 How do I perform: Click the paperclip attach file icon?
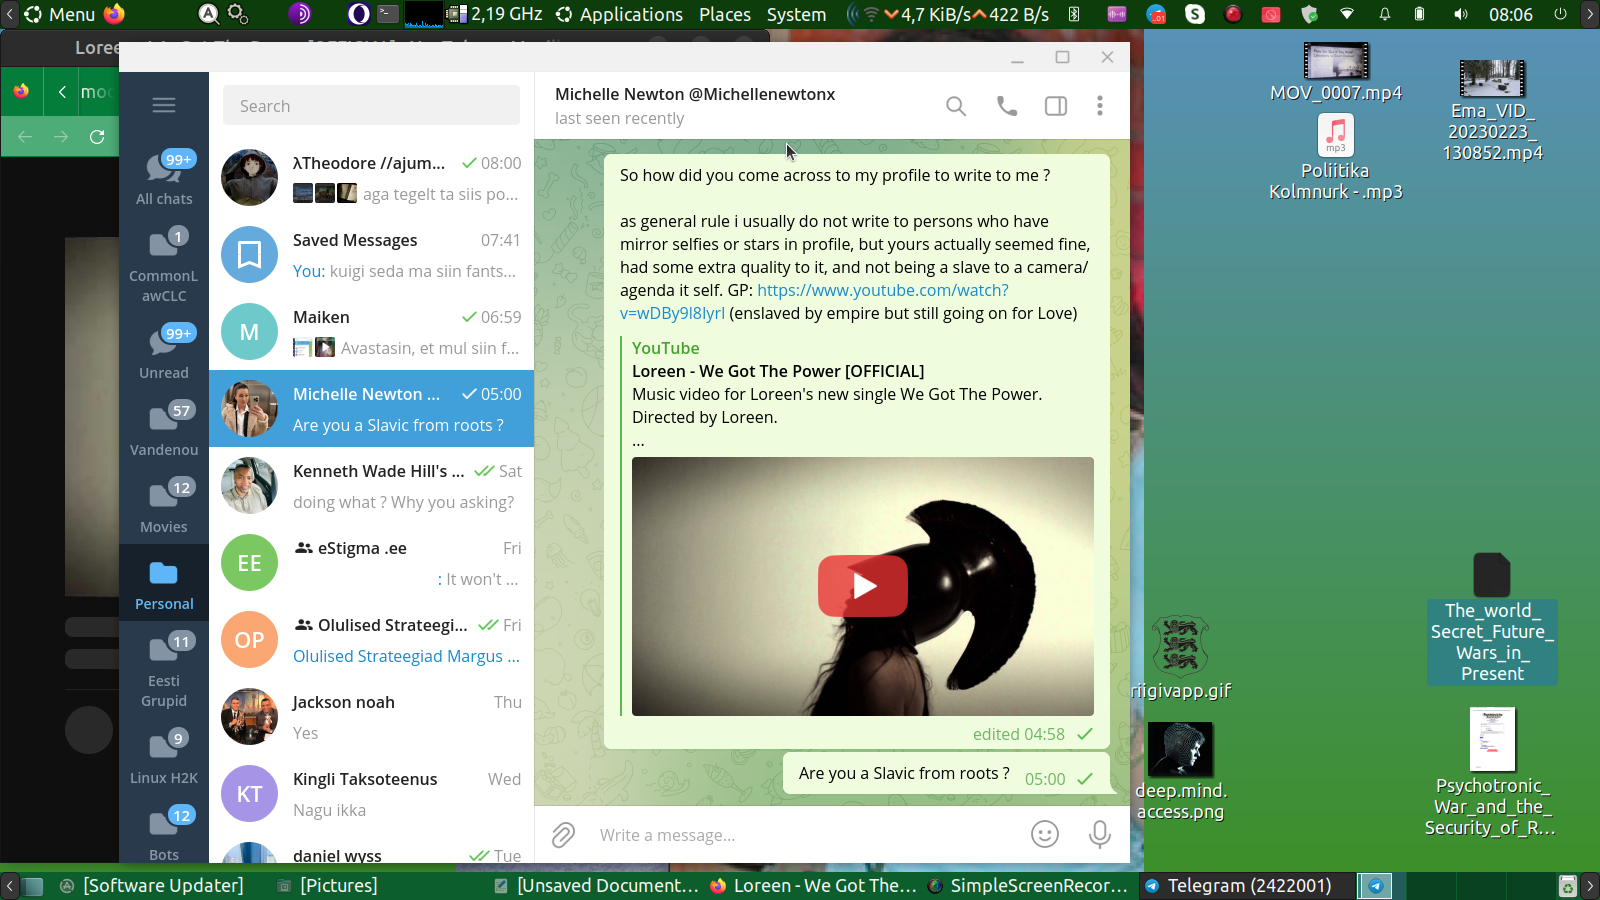(564, 835)
